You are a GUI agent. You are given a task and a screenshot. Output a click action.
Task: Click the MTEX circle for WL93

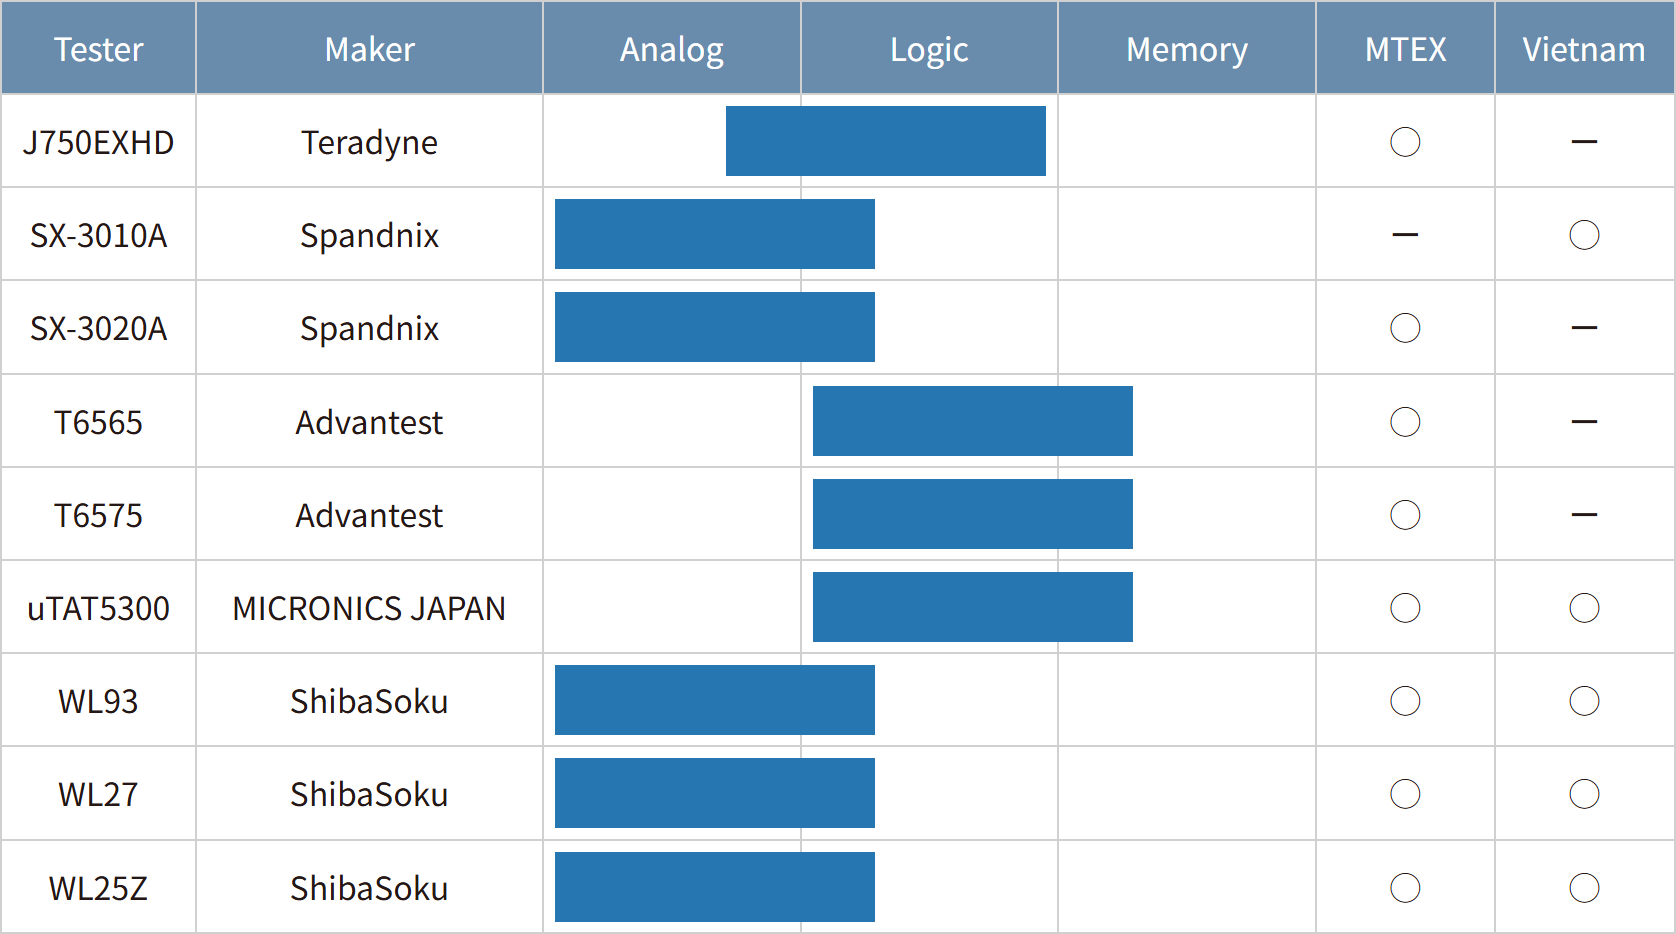coord(1405,701)
